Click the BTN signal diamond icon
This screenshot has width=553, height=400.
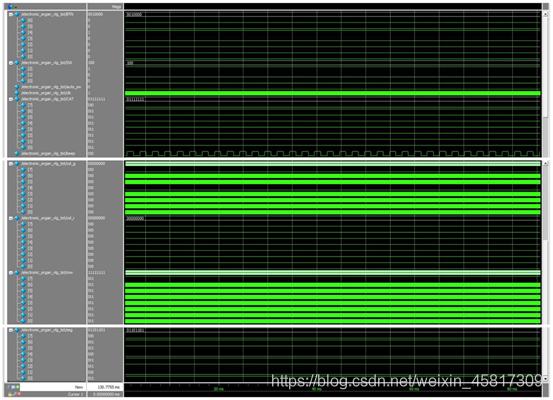pyautogui.click(x=17, y=14)
